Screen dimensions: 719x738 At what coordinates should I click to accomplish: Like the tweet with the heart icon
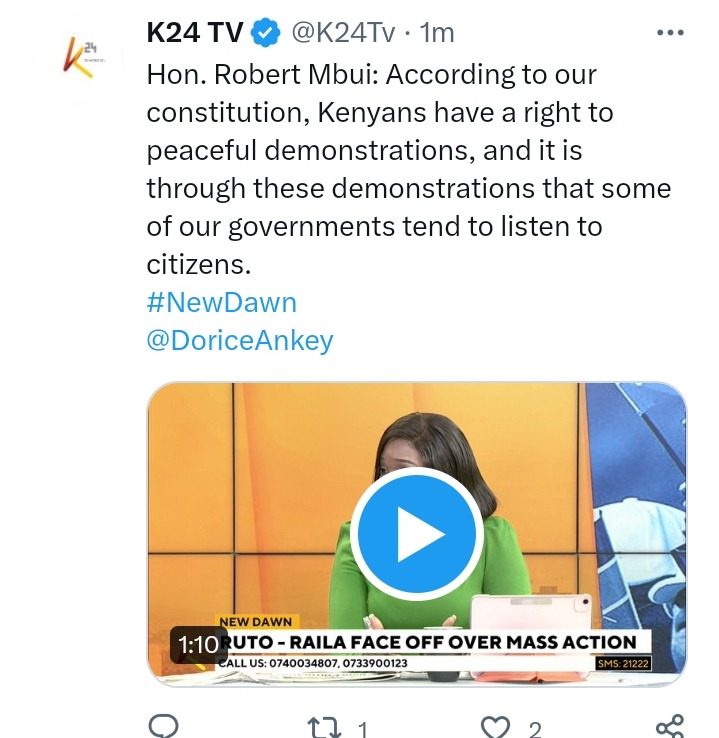(495, 728)
